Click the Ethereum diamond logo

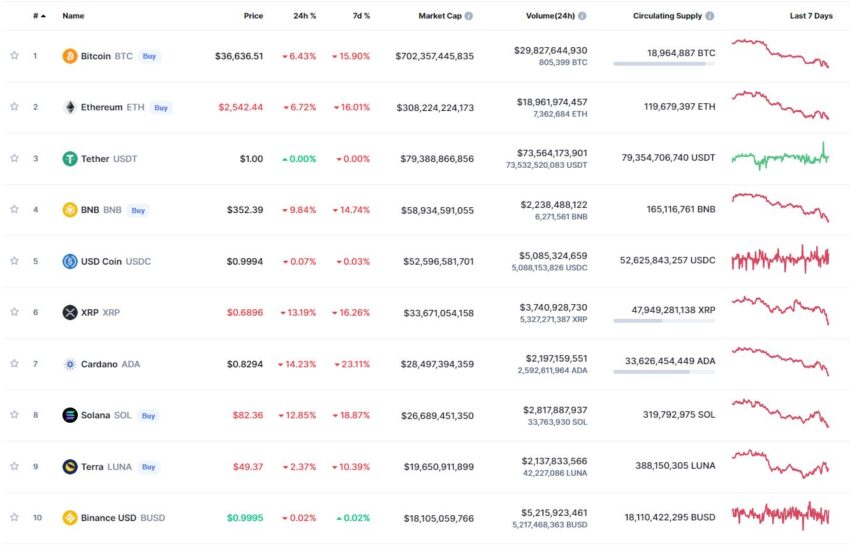coord(70,107)
